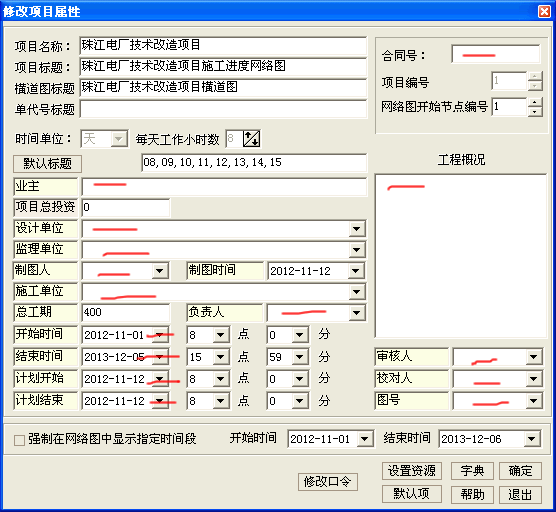
Task: Click the 默认标题 button
Action: tap(48, 164)
